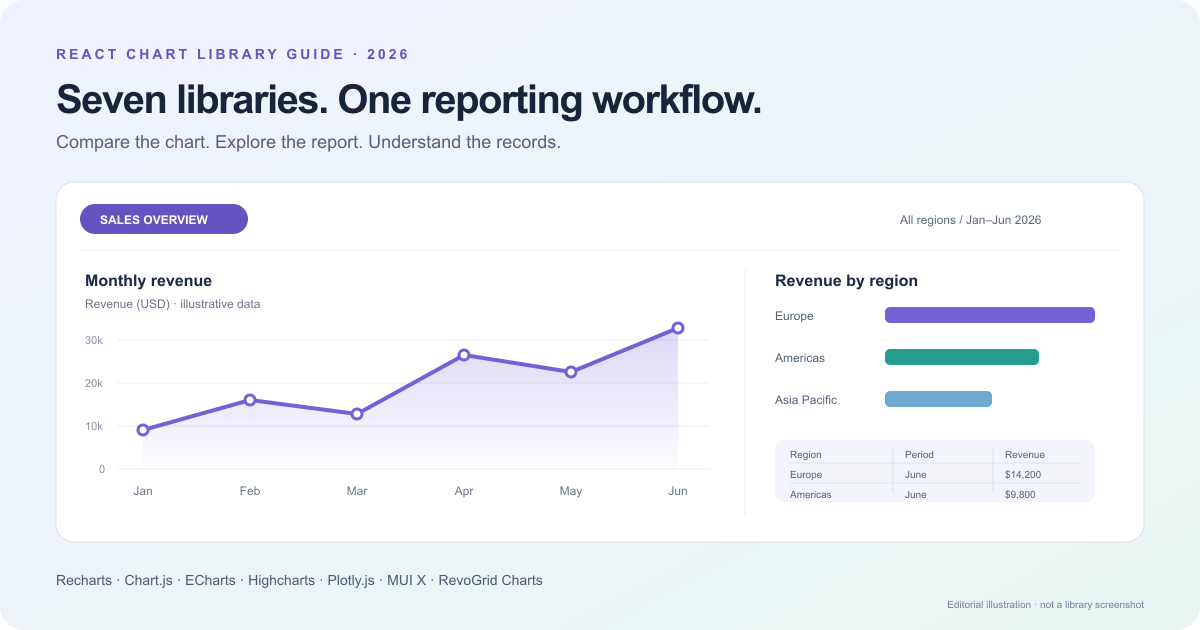This screenshot has width=1200, height=630.
Task: Click the Feb x-axis label
Action: tap(250, 491)
